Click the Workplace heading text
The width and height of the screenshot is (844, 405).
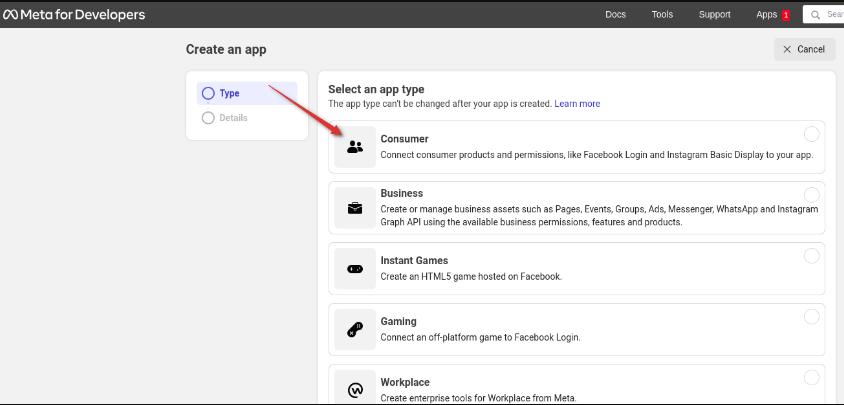click(x=405, y=382)
